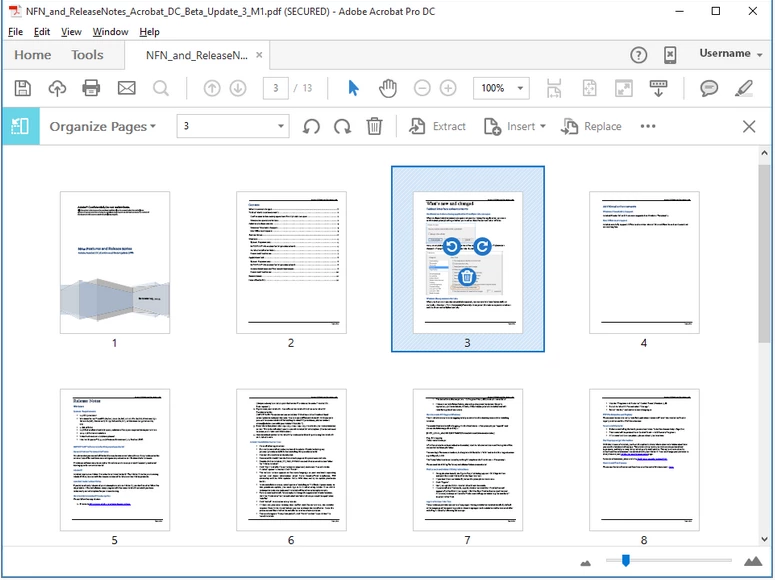Switch to full screen mode icon
775x580 pixels.
pyautogui.click(x=624, y=88)
